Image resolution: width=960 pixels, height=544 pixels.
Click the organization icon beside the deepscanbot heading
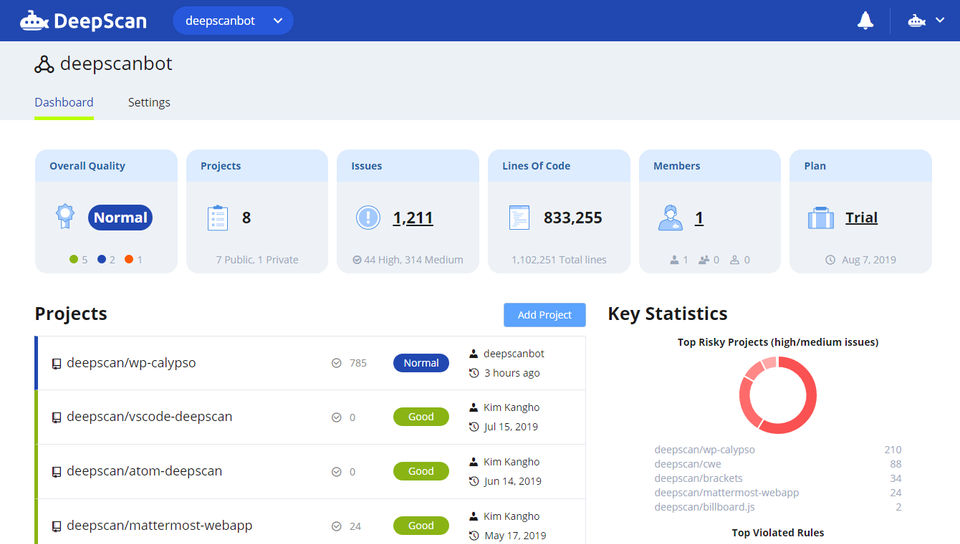point(44,64)
